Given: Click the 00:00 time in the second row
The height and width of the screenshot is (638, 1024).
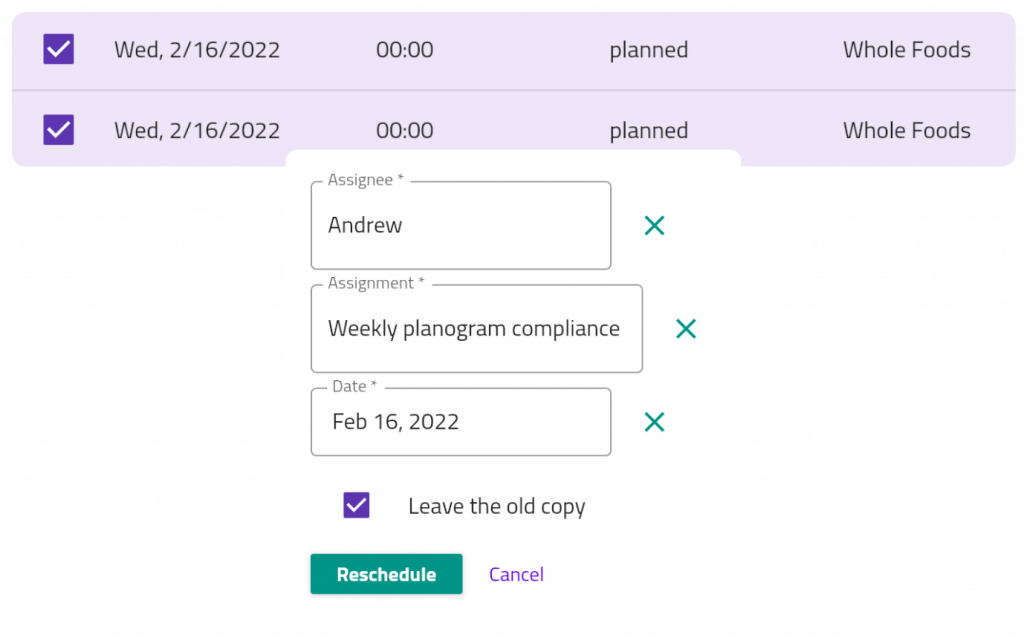Looking at the screenshot, I should 404,130.
